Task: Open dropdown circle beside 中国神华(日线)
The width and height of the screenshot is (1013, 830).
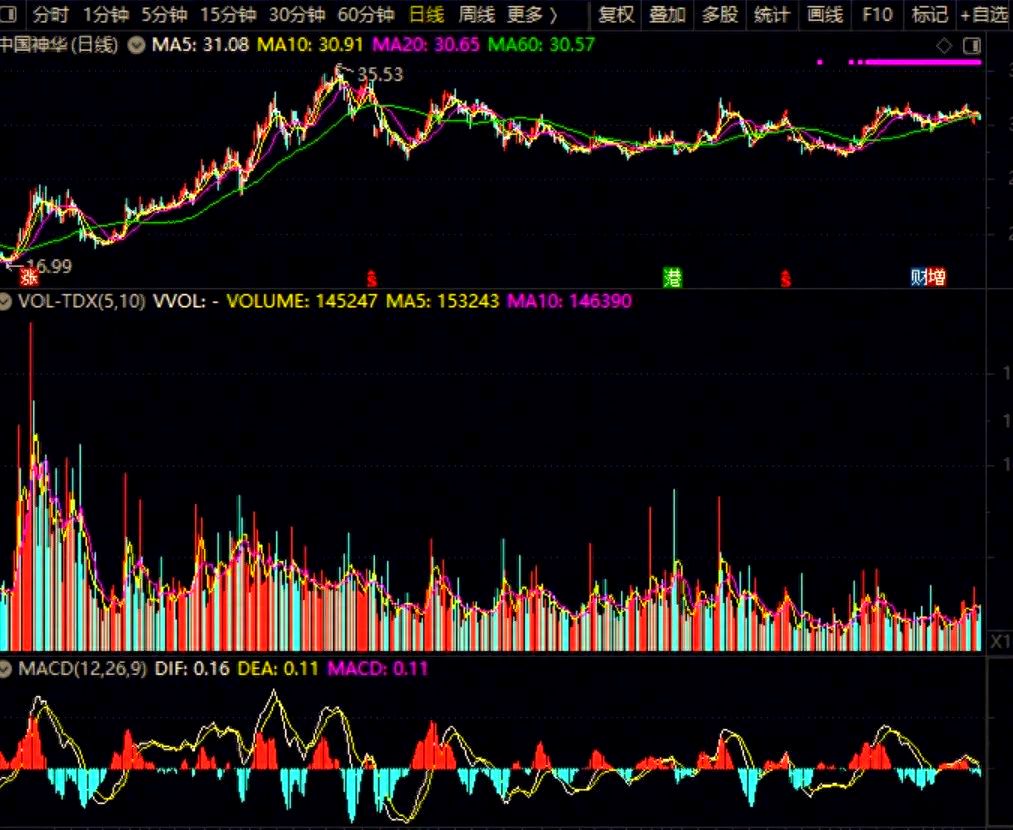Action: (136, 45)
